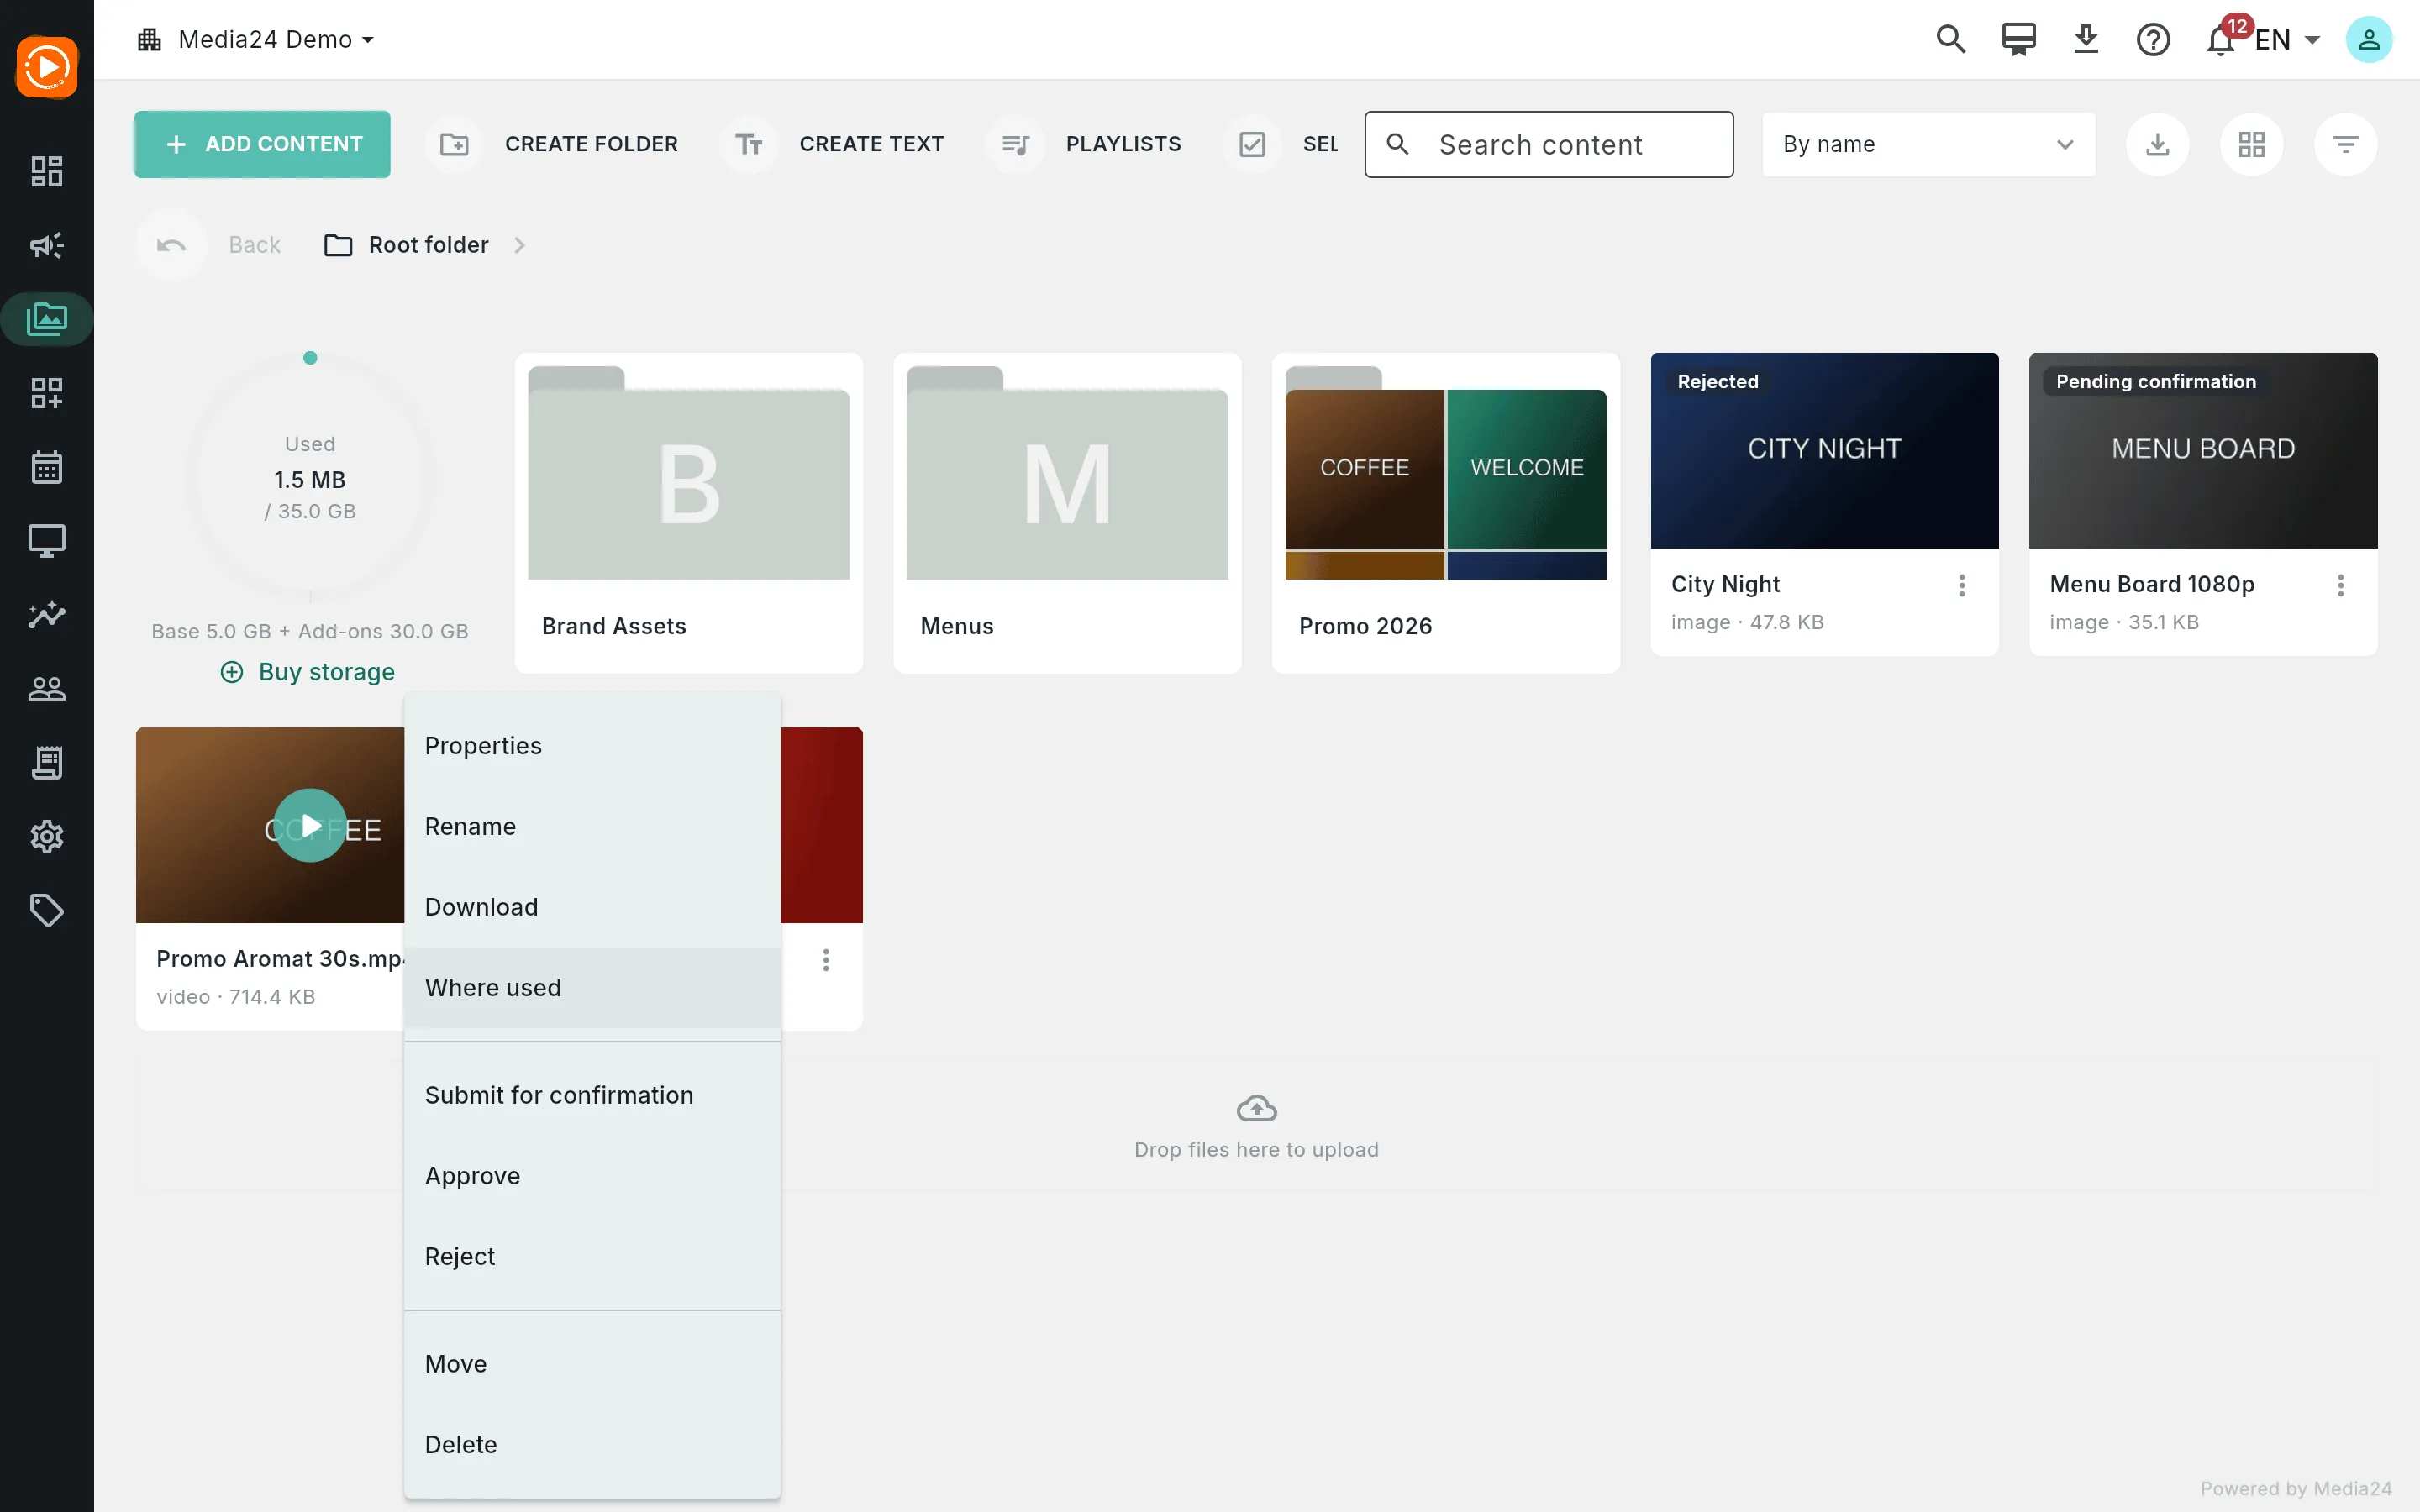
Task: Play the Promo Aromat 30s video
Action: point(310,825)
